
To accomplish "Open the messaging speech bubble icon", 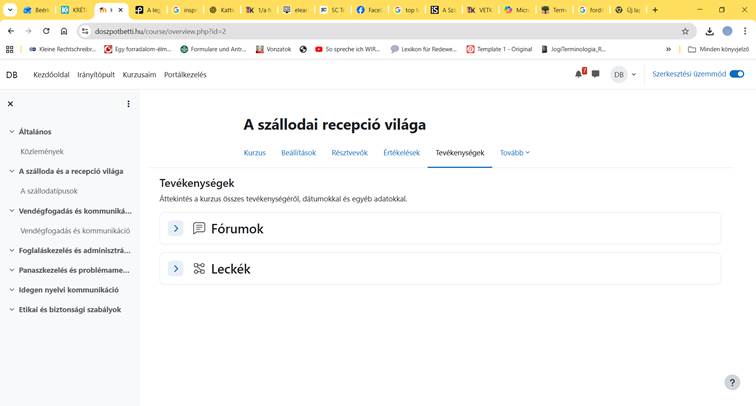I will pos(595,74).
